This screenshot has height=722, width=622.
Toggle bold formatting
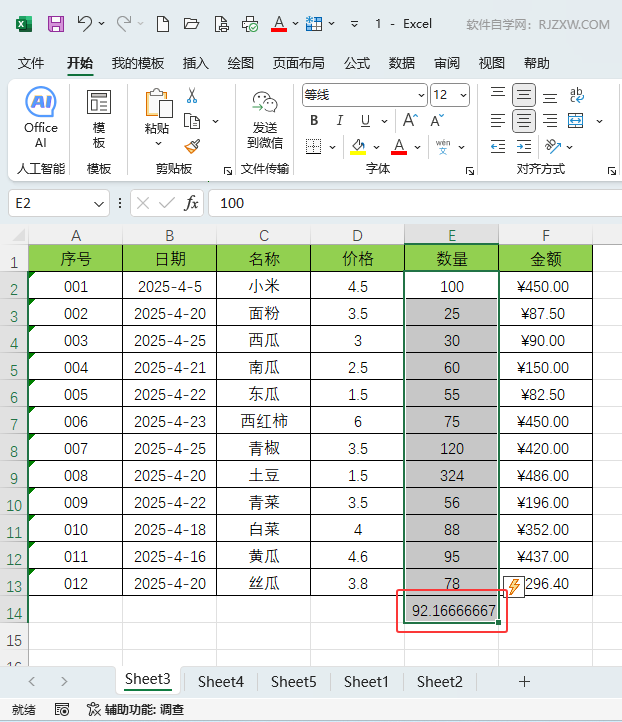click(x=314, y=121)
